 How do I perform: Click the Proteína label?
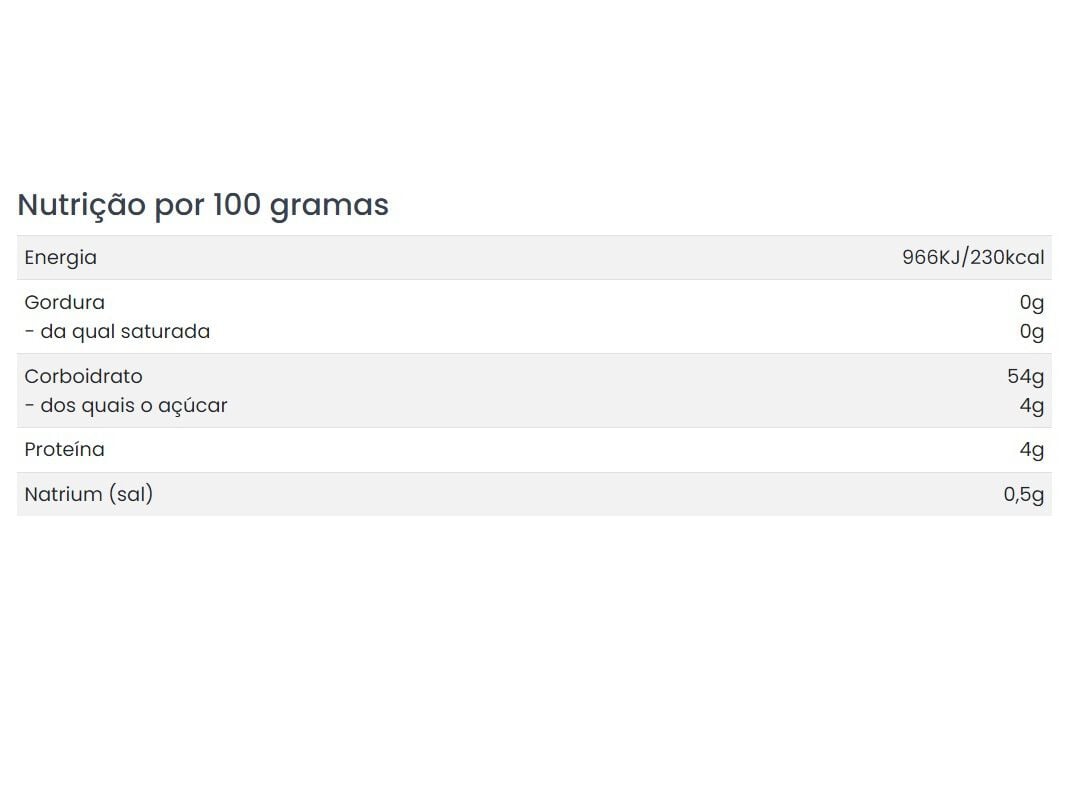[x=64, y=450]
